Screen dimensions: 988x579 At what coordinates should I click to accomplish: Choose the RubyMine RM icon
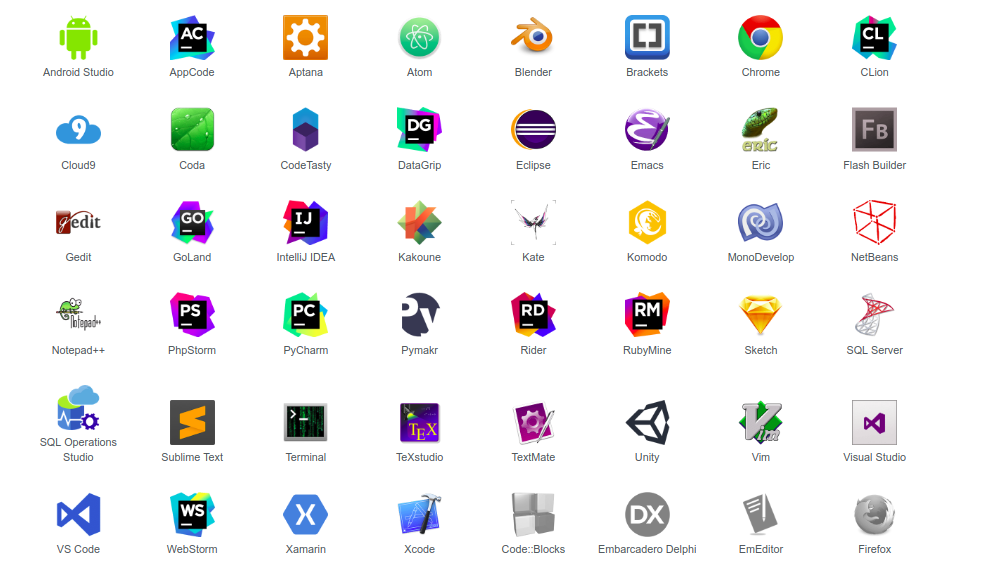647,314
